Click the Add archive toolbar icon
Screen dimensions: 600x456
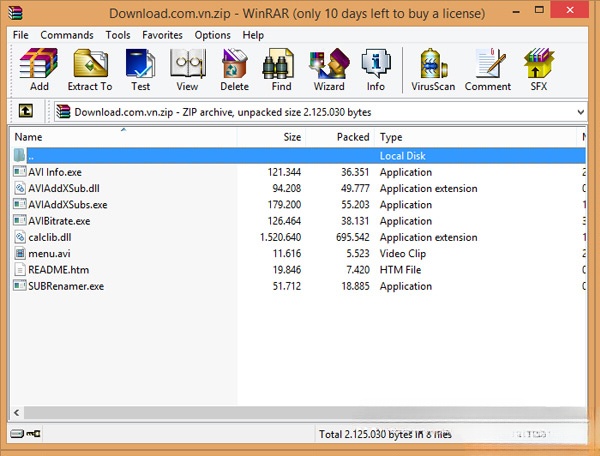click(x=39, y=63)
